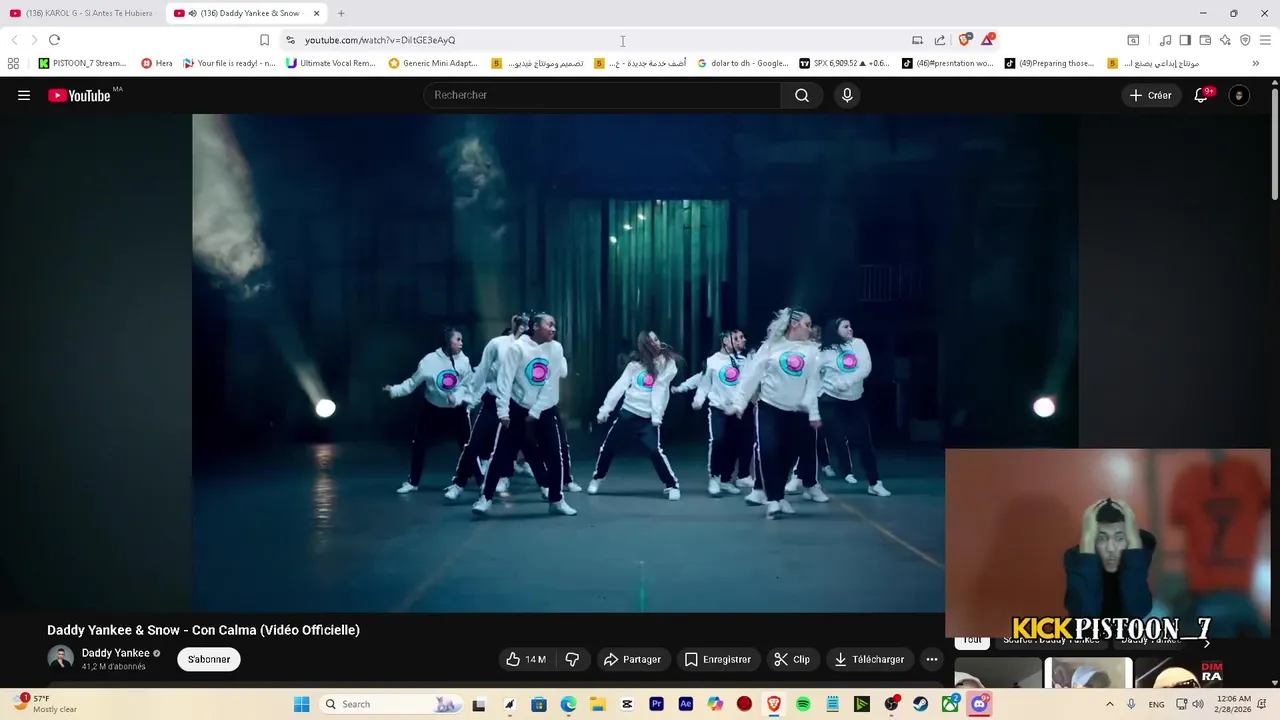Show hidden system tray icons

[1109, 704]
